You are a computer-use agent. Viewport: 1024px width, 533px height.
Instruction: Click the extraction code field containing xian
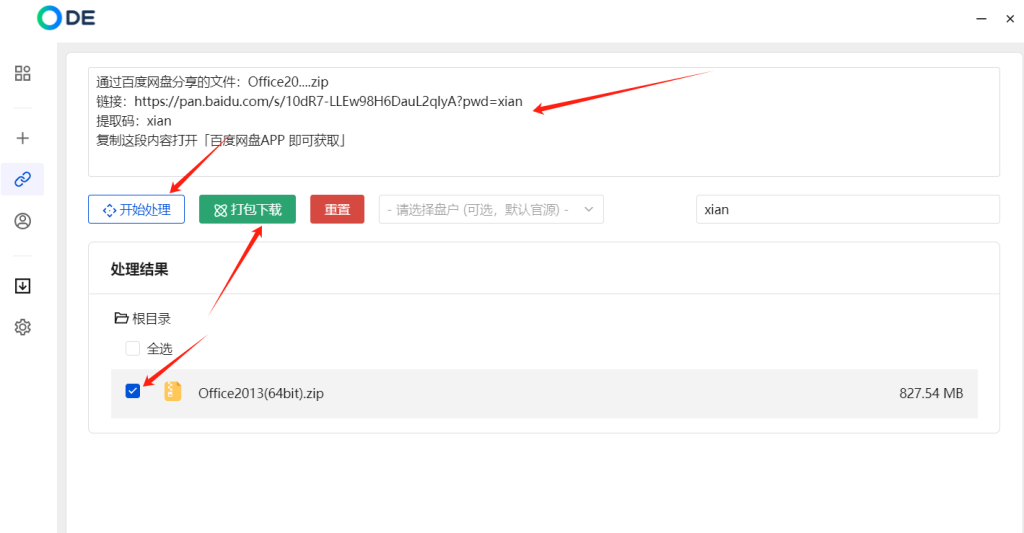[848, 209]
